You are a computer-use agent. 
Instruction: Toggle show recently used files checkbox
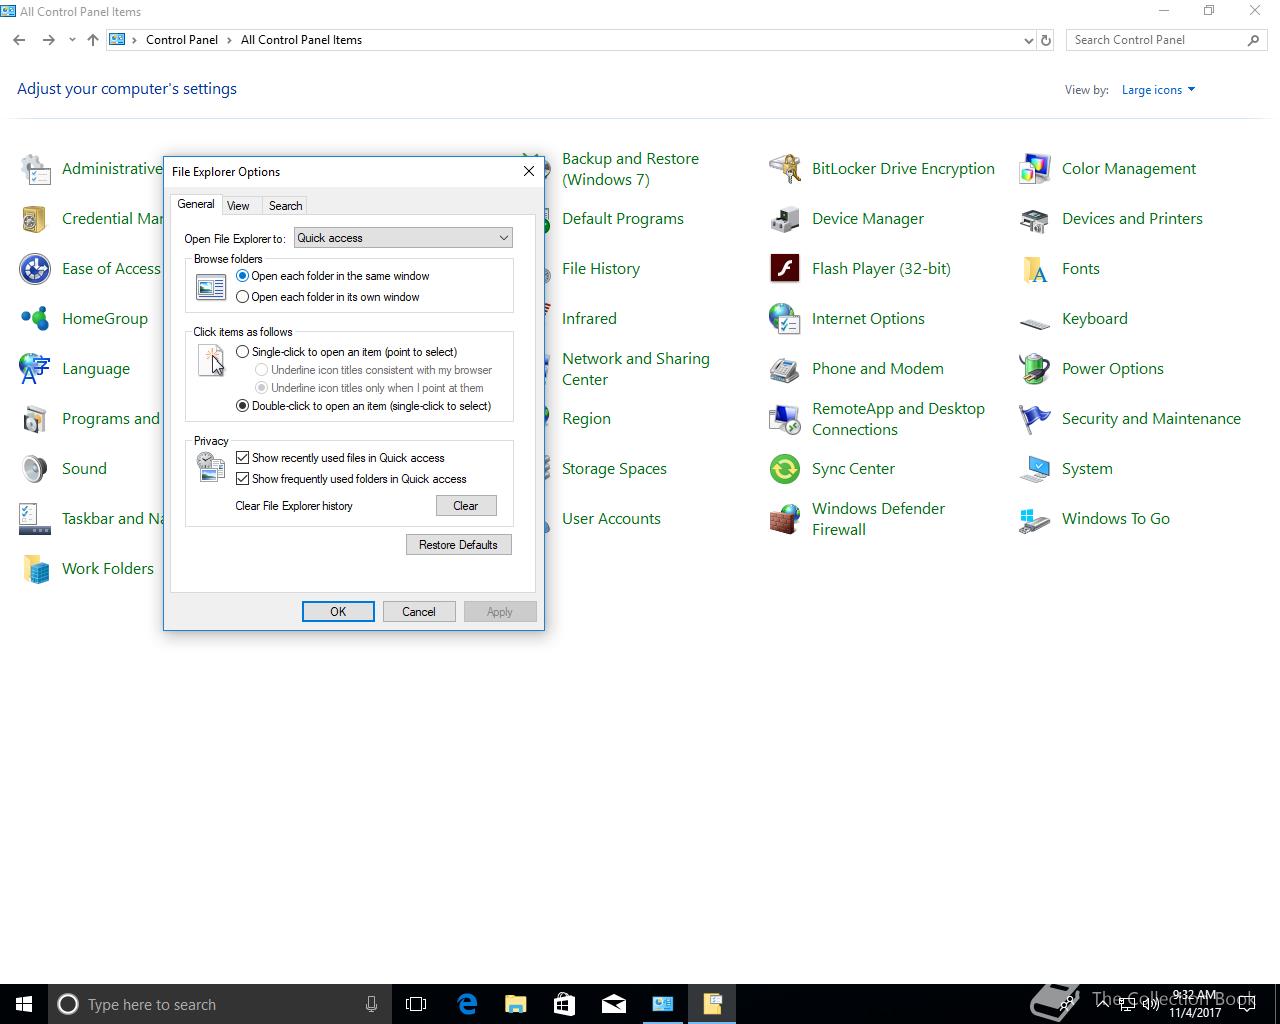(242, 458)
